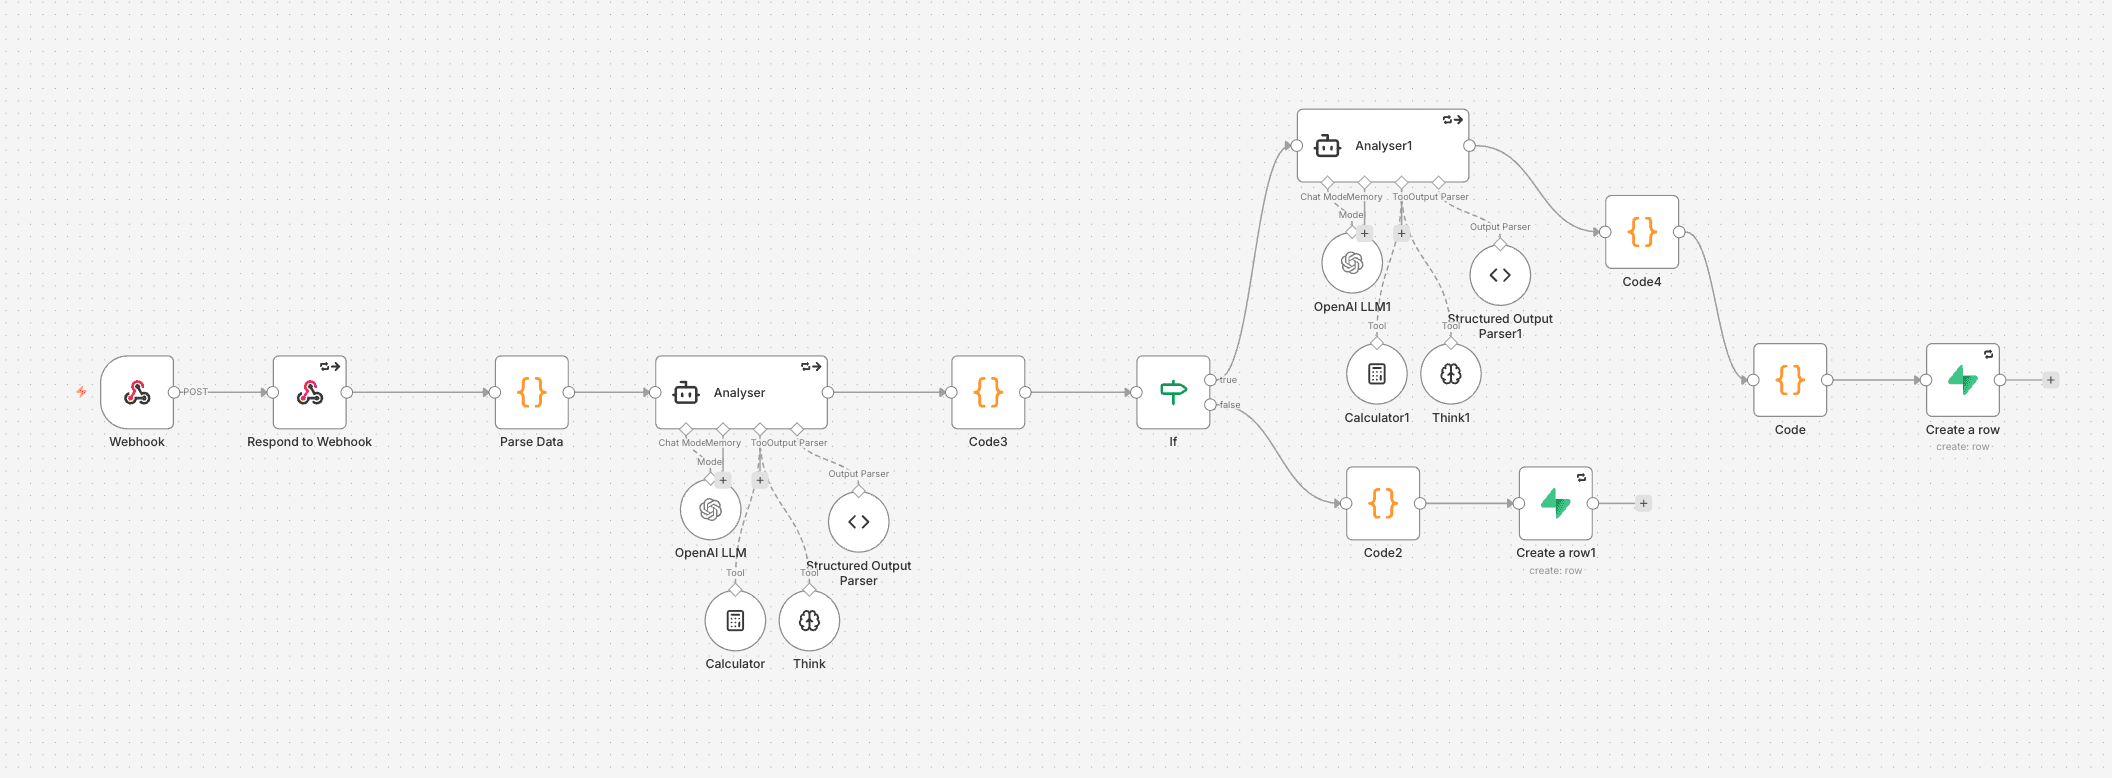Viewport: 2112px width, 778px height.
Task: Add a node after Create a row1
Action: point(1643,504)
